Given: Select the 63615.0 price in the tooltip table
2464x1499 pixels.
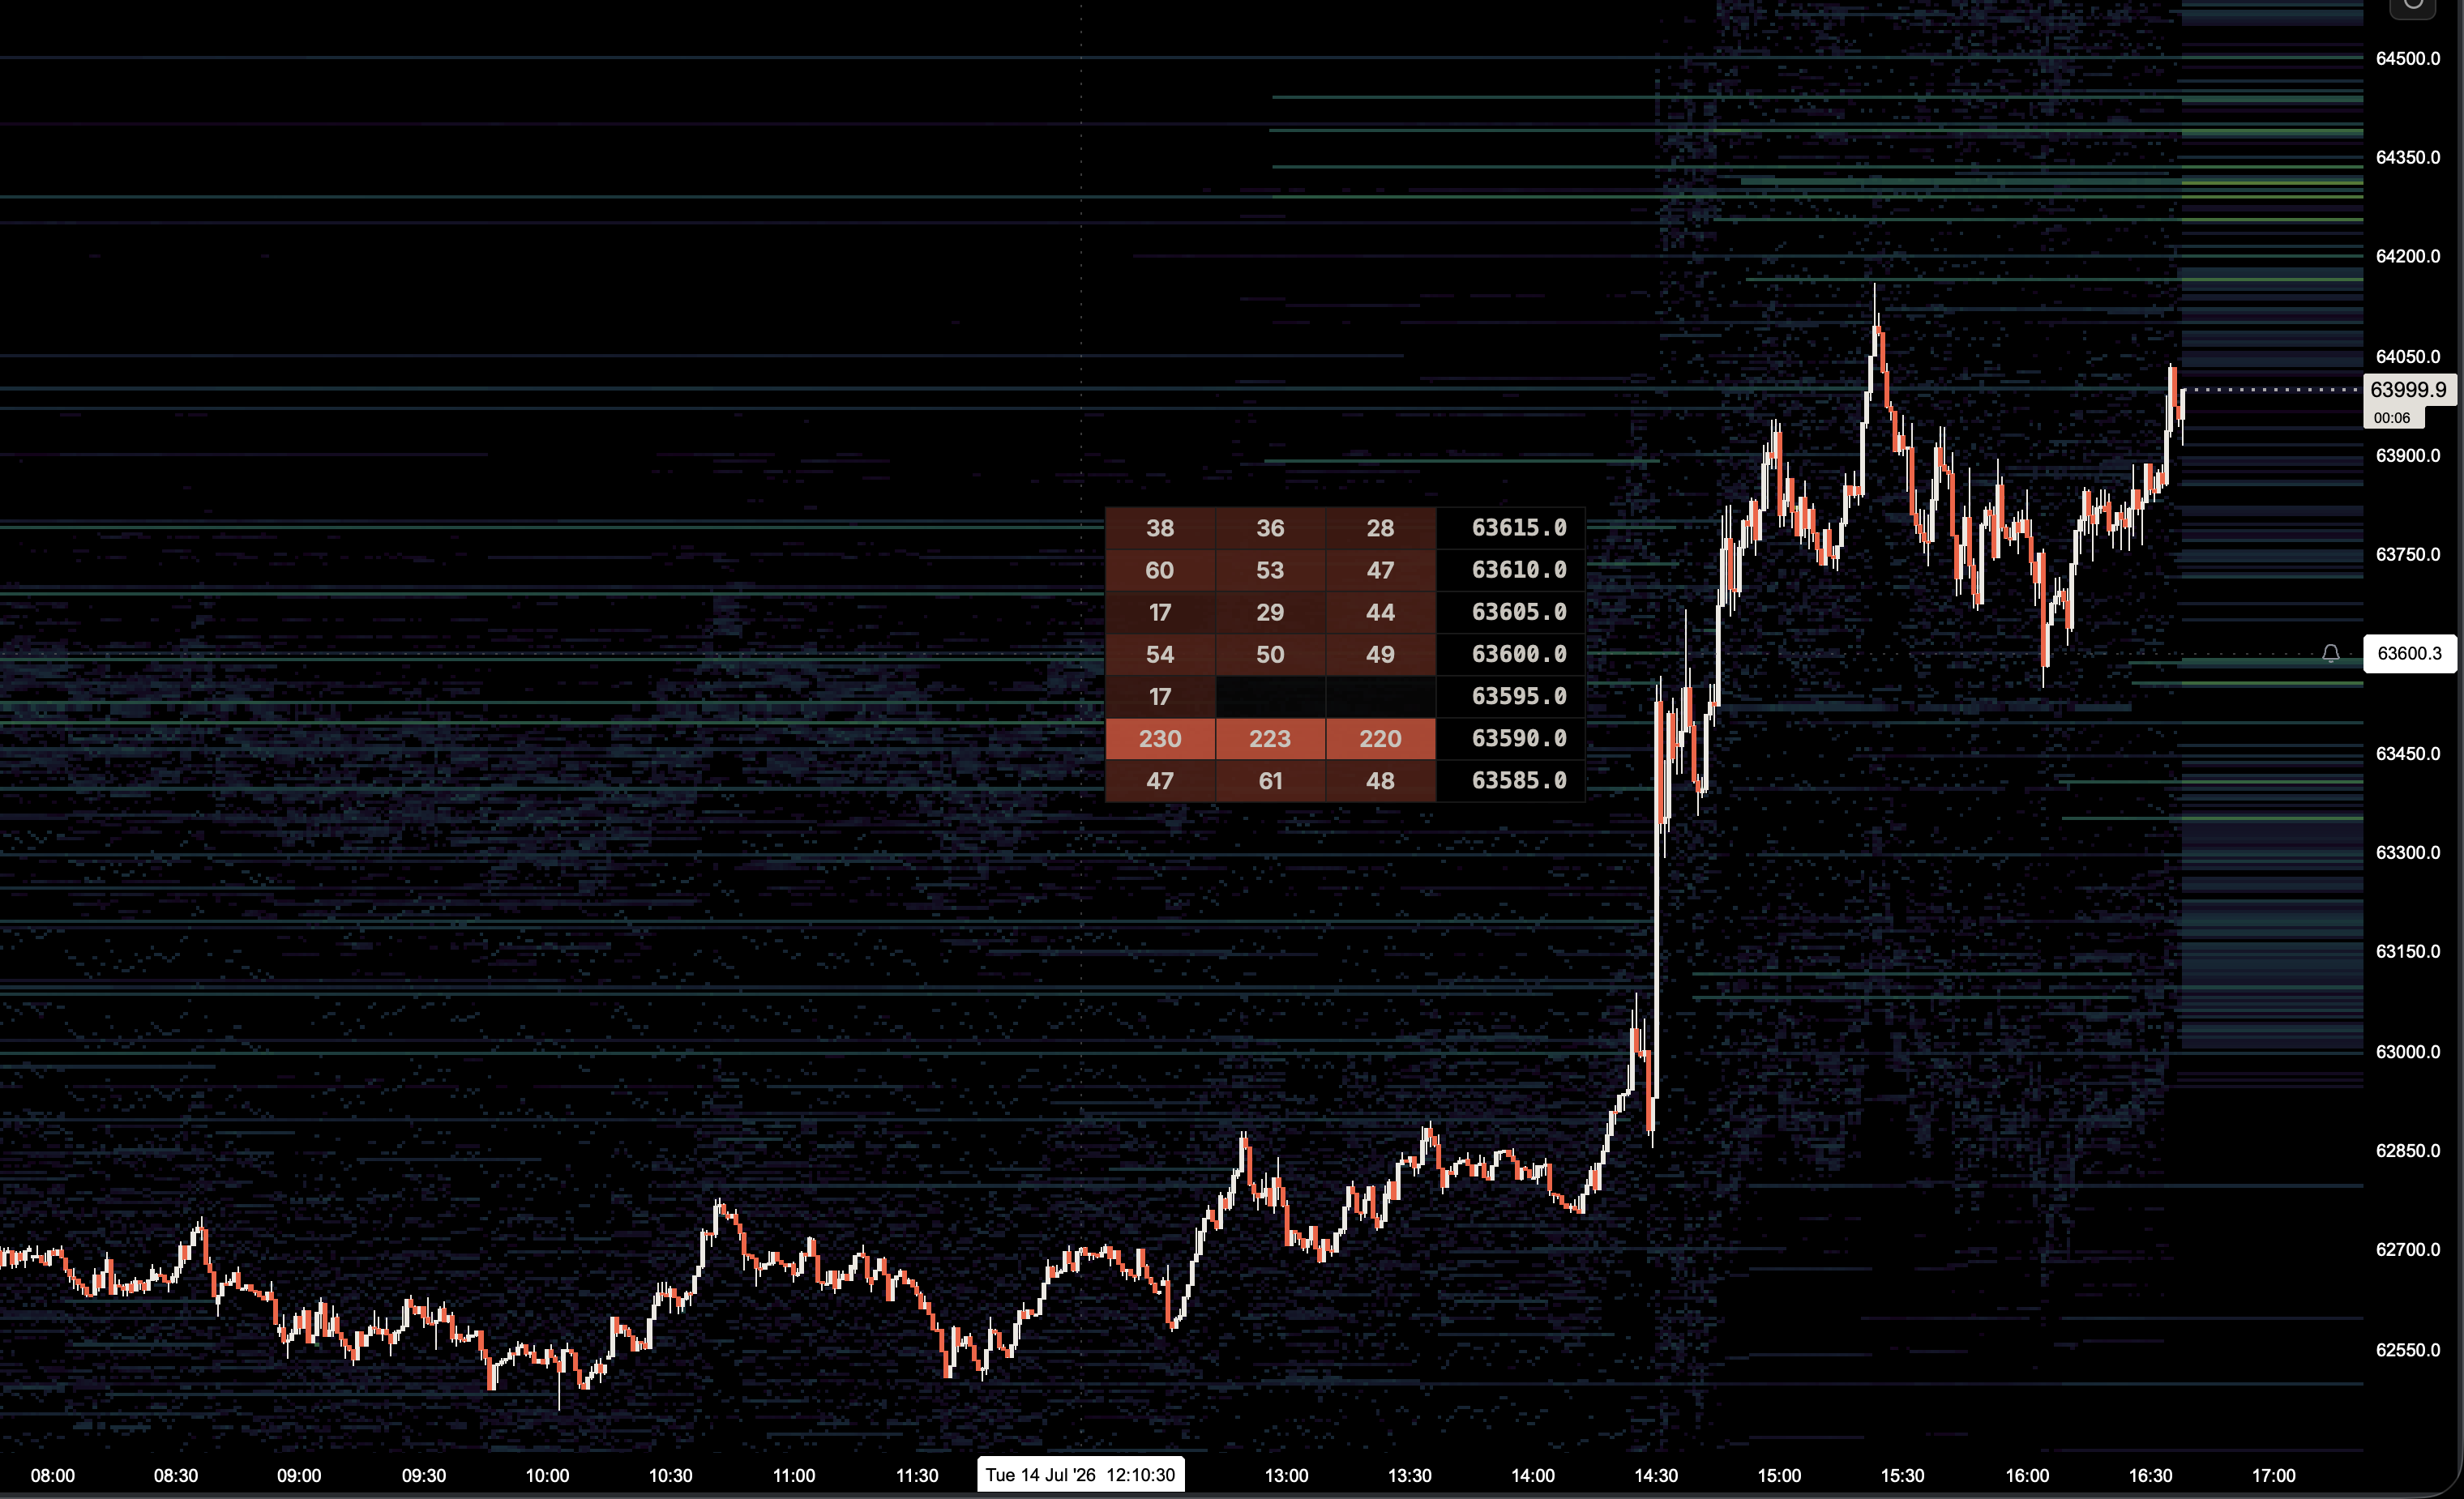Looking at the screenshot, I should point(1519,528).
